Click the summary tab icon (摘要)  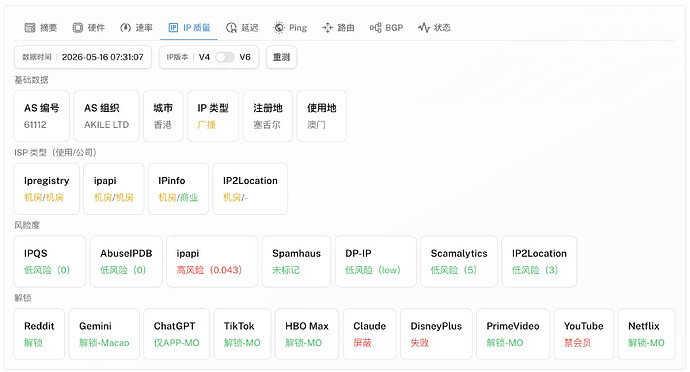(30, 28)
